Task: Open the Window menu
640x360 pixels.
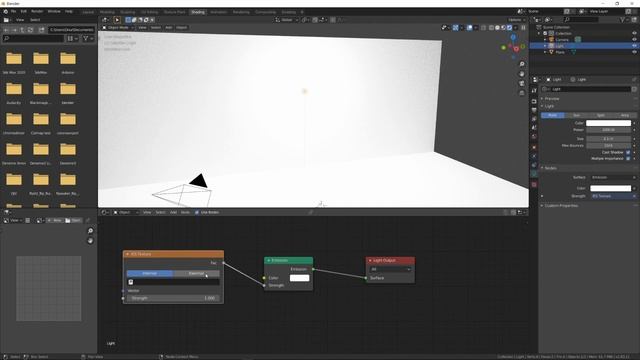Action: pos(54,11)
